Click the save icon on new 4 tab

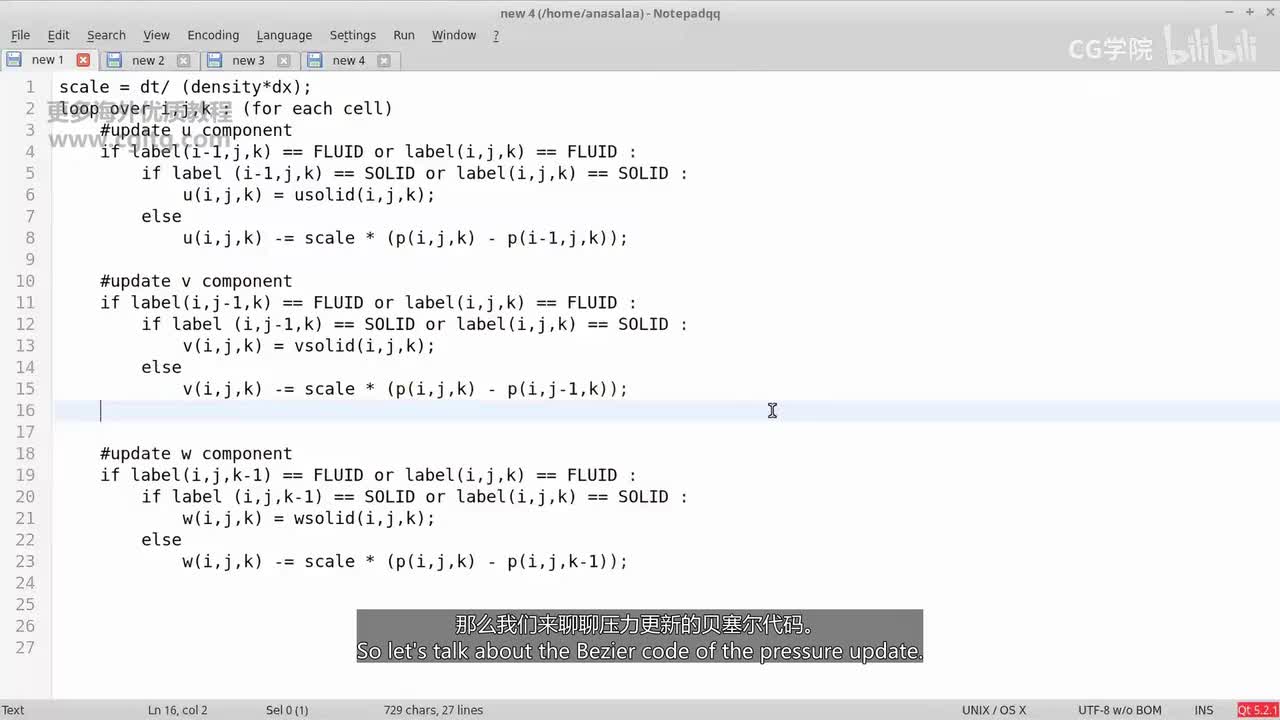tap(315, 61)
